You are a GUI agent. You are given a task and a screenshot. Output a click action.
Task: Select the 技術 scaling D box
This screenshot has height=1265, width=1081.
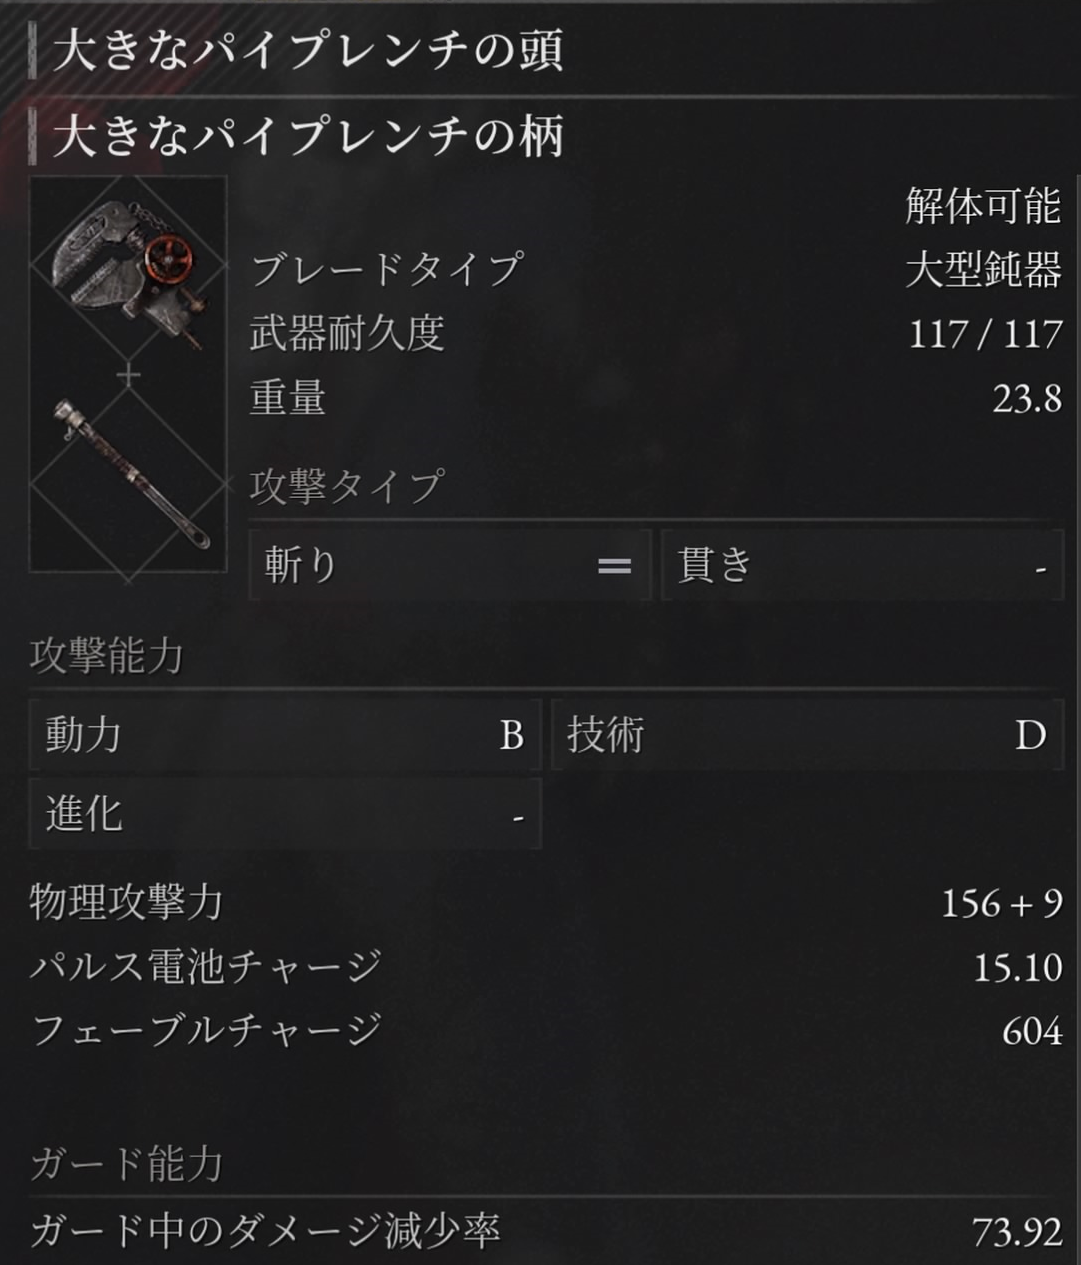(x=807, y=735)
